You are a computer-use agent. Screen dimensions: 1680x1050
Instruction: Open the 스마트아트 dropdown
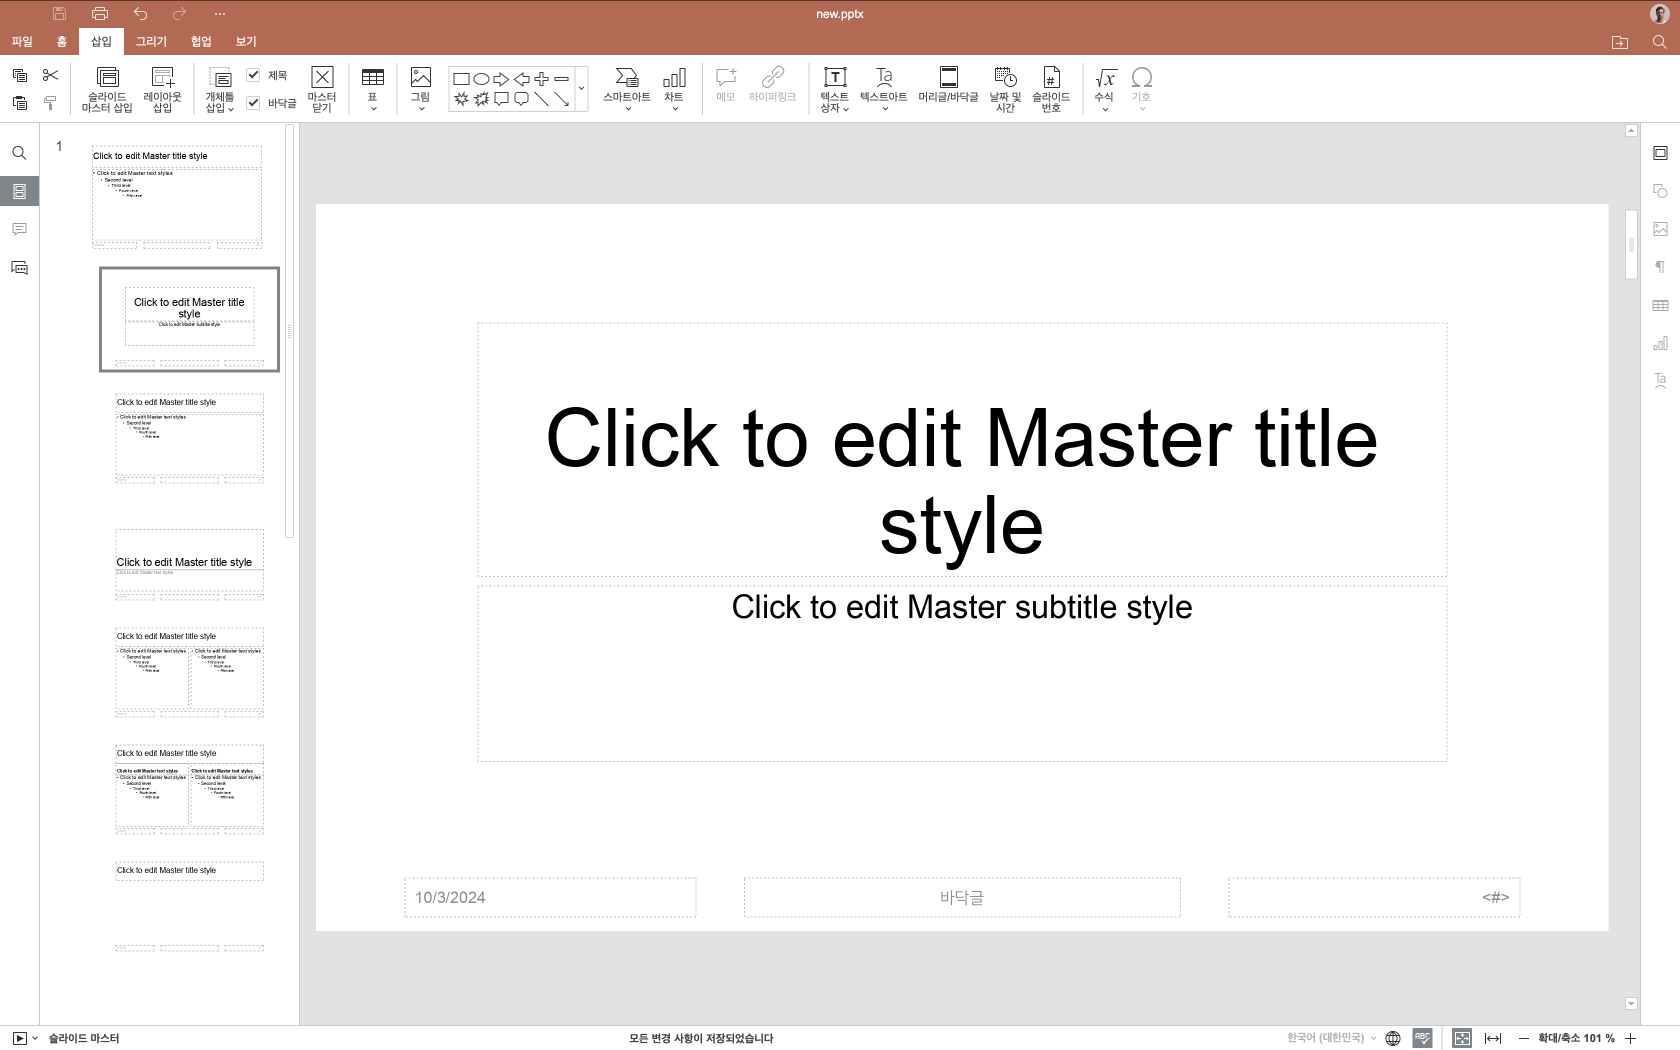(627, 89)
